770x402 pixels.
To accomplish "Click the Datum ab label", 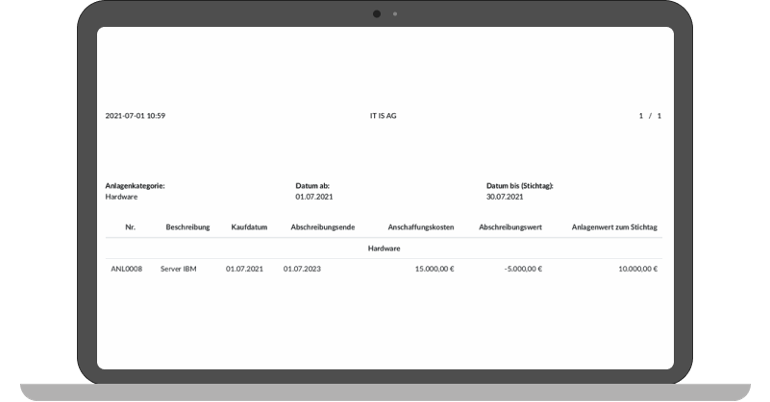I will tap(312, 186).
